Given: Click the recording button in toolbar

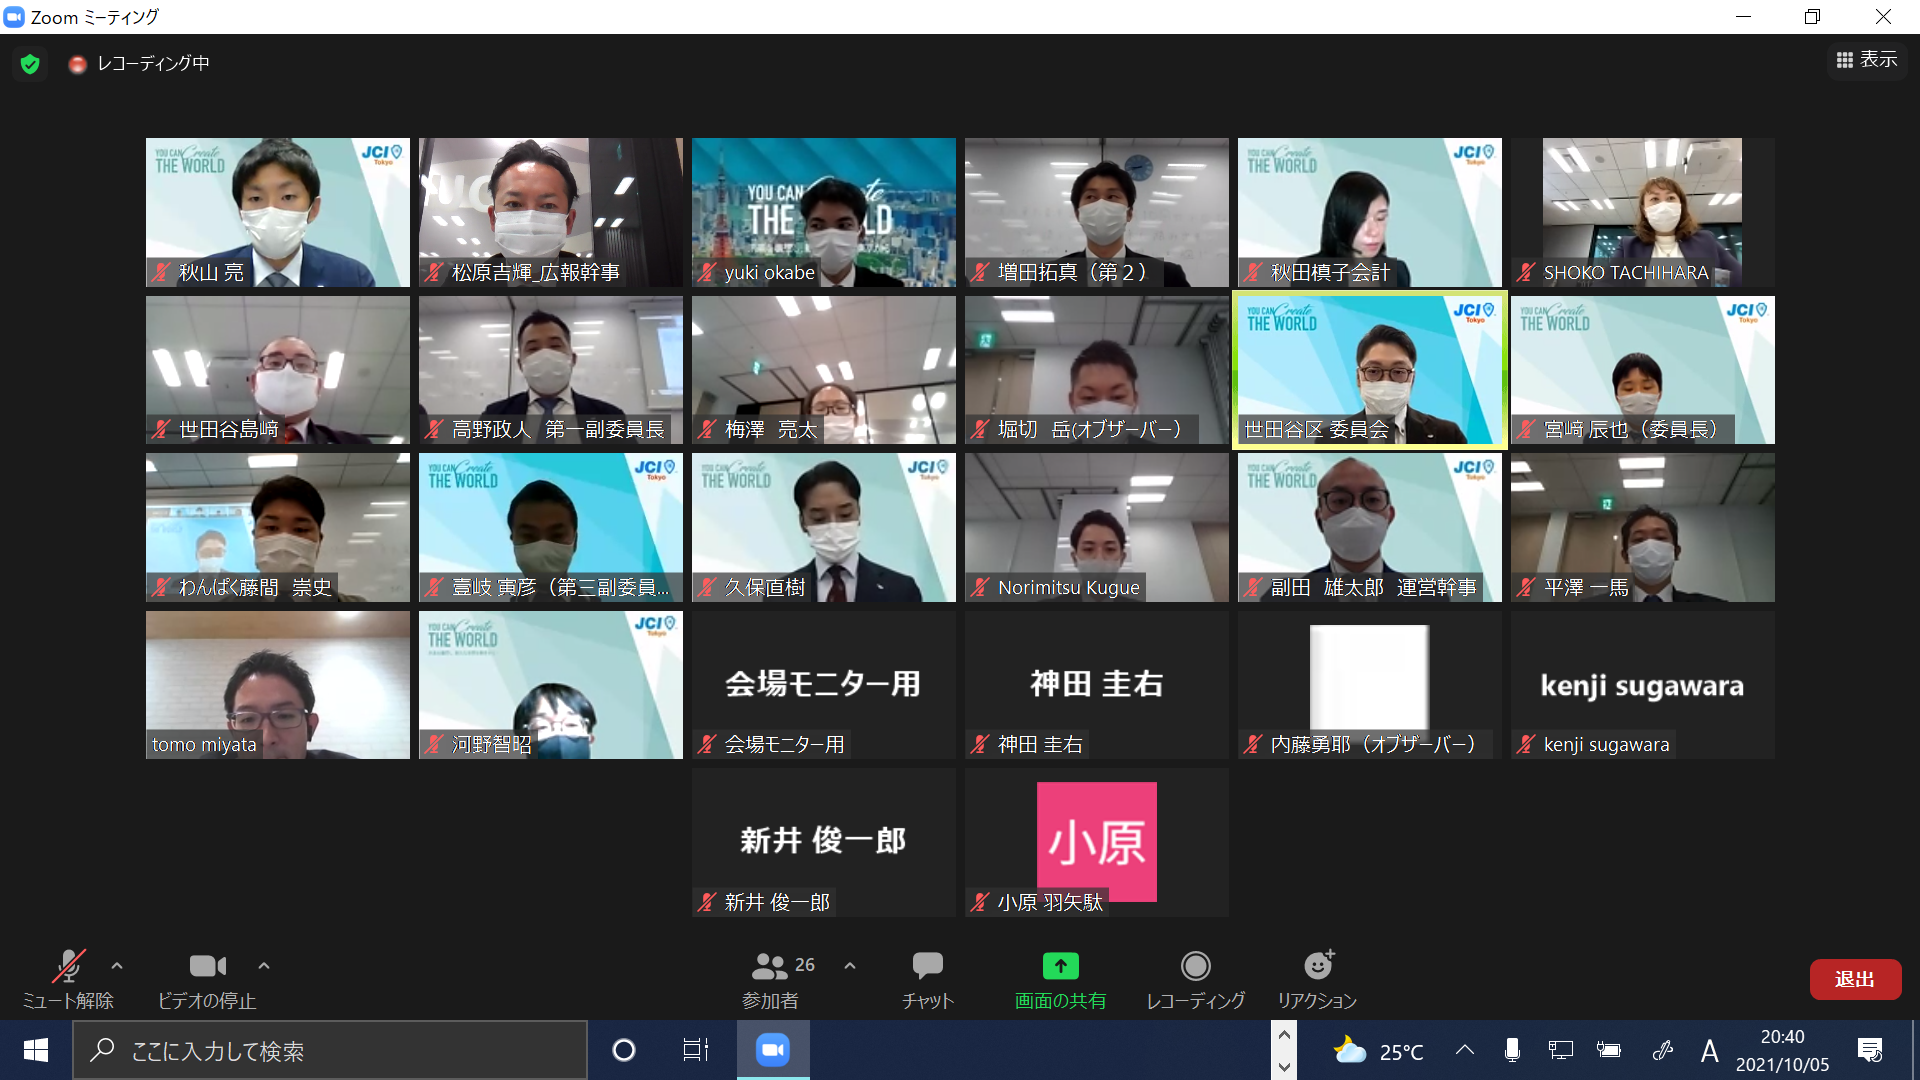Looking at the screenshot, I should [x=1195, y=966].
